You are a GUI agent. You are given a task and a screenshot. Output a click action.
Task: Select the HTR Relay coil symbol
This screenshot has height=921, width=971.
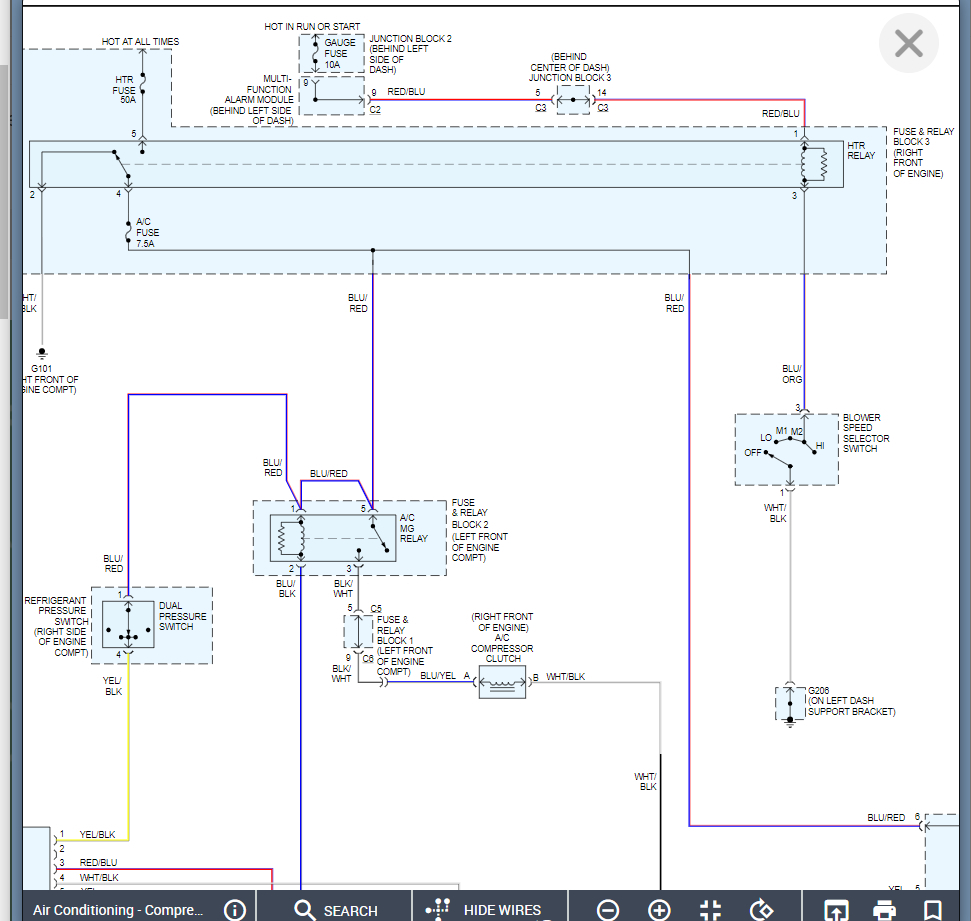point(812,164)
